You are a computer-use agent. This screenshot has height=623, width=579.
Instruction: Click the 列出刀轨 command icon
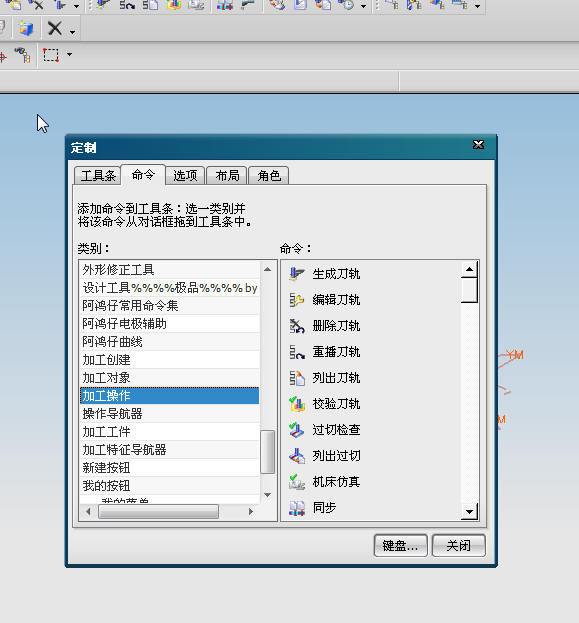(297, 378)
